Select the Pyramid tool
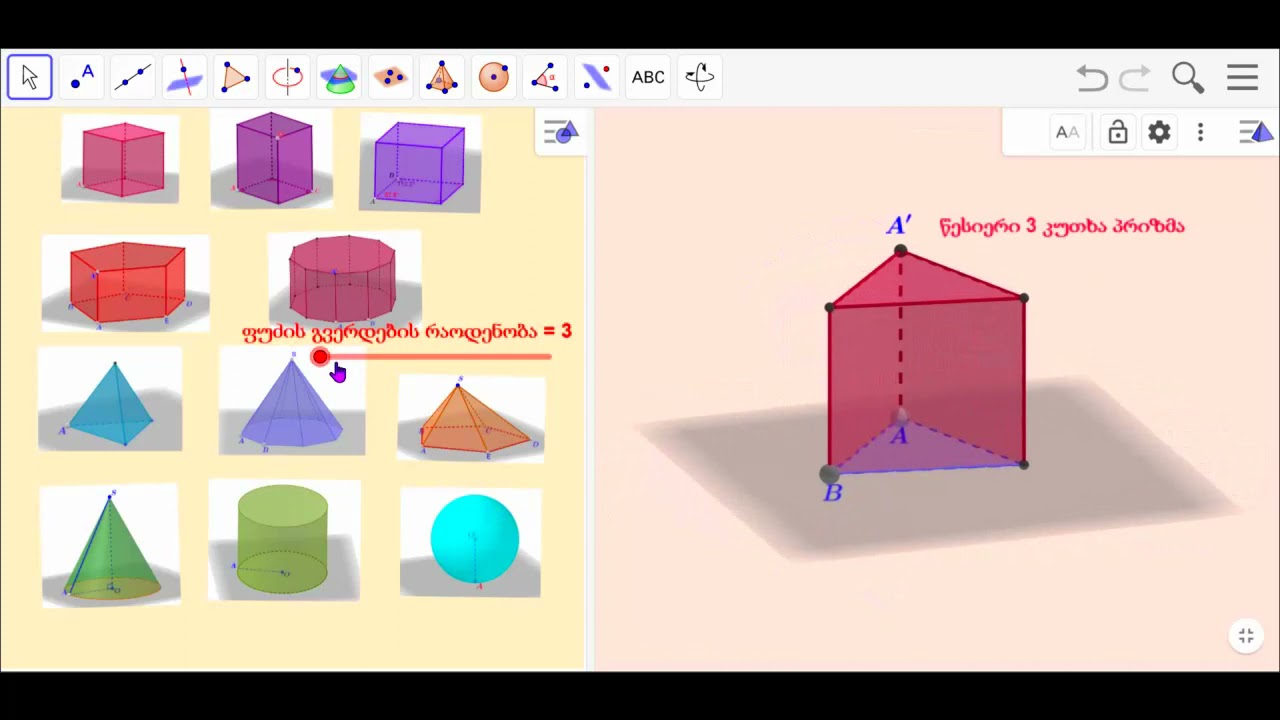This screenshot has width=1280, height=720. [x=441, y=77]
